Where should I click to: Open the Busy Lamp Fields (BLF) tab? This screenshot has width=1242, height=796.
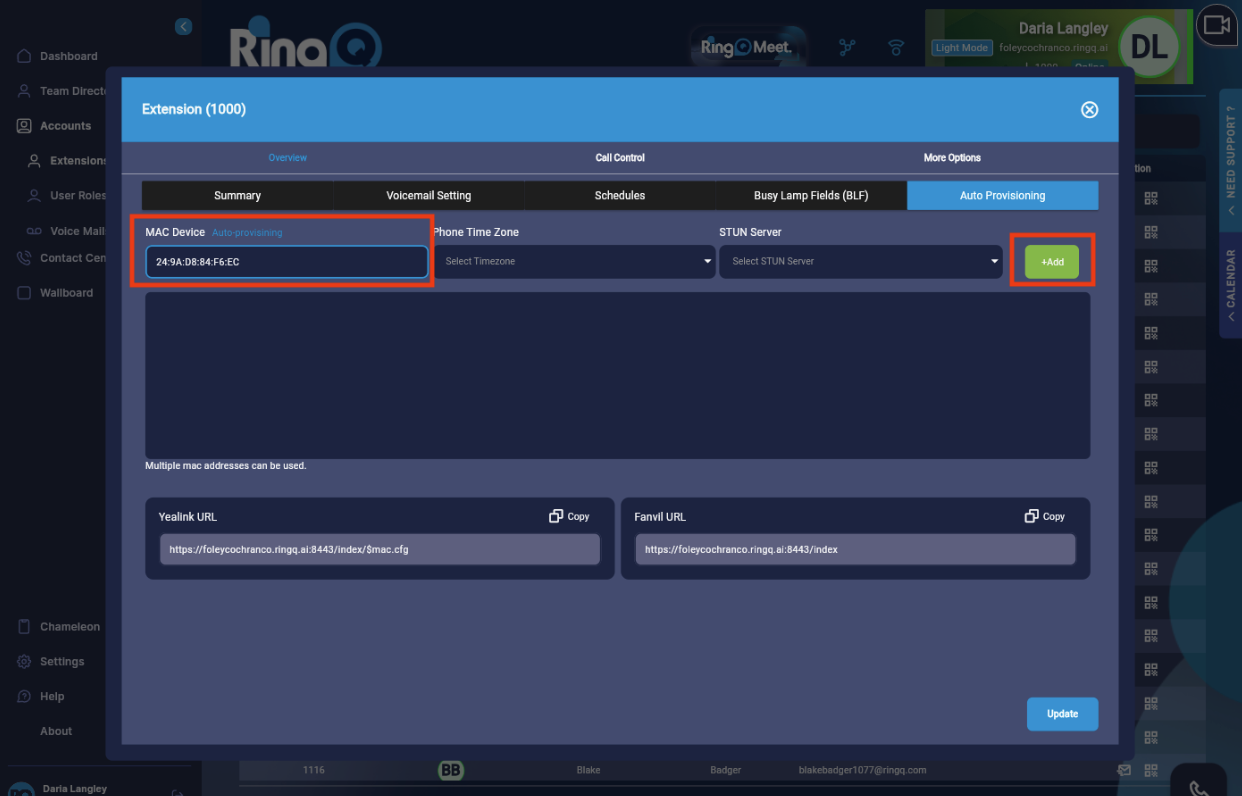pos(811,195)
